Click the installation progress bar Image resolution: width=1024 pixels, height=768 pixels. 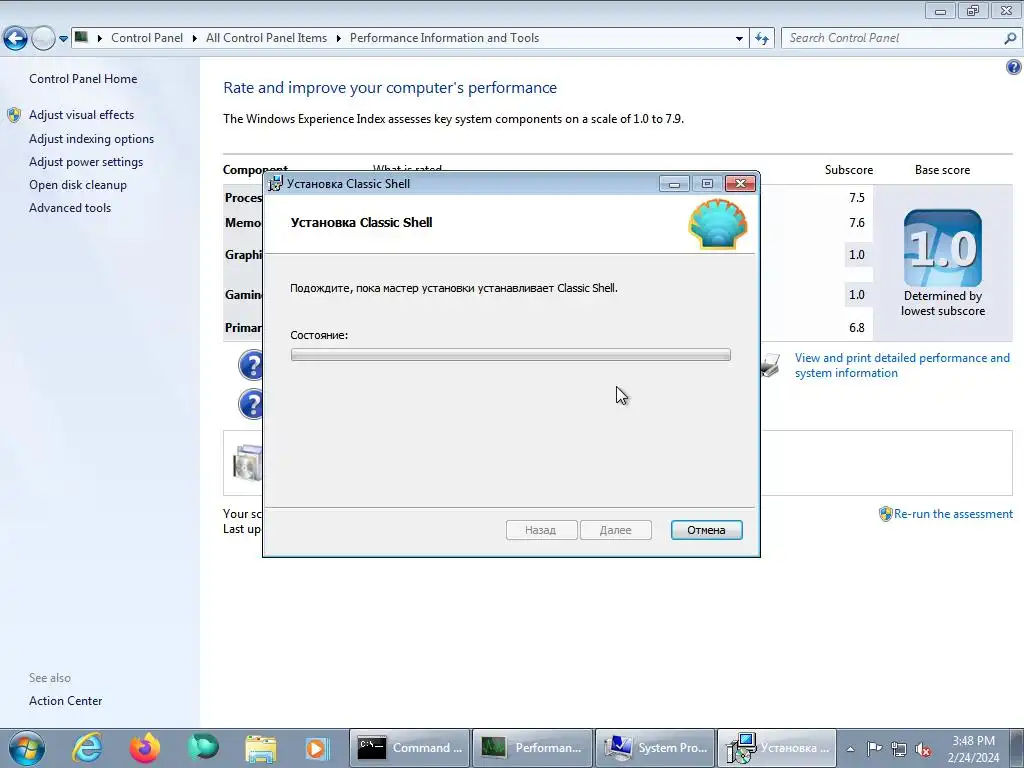coord(511,355)
